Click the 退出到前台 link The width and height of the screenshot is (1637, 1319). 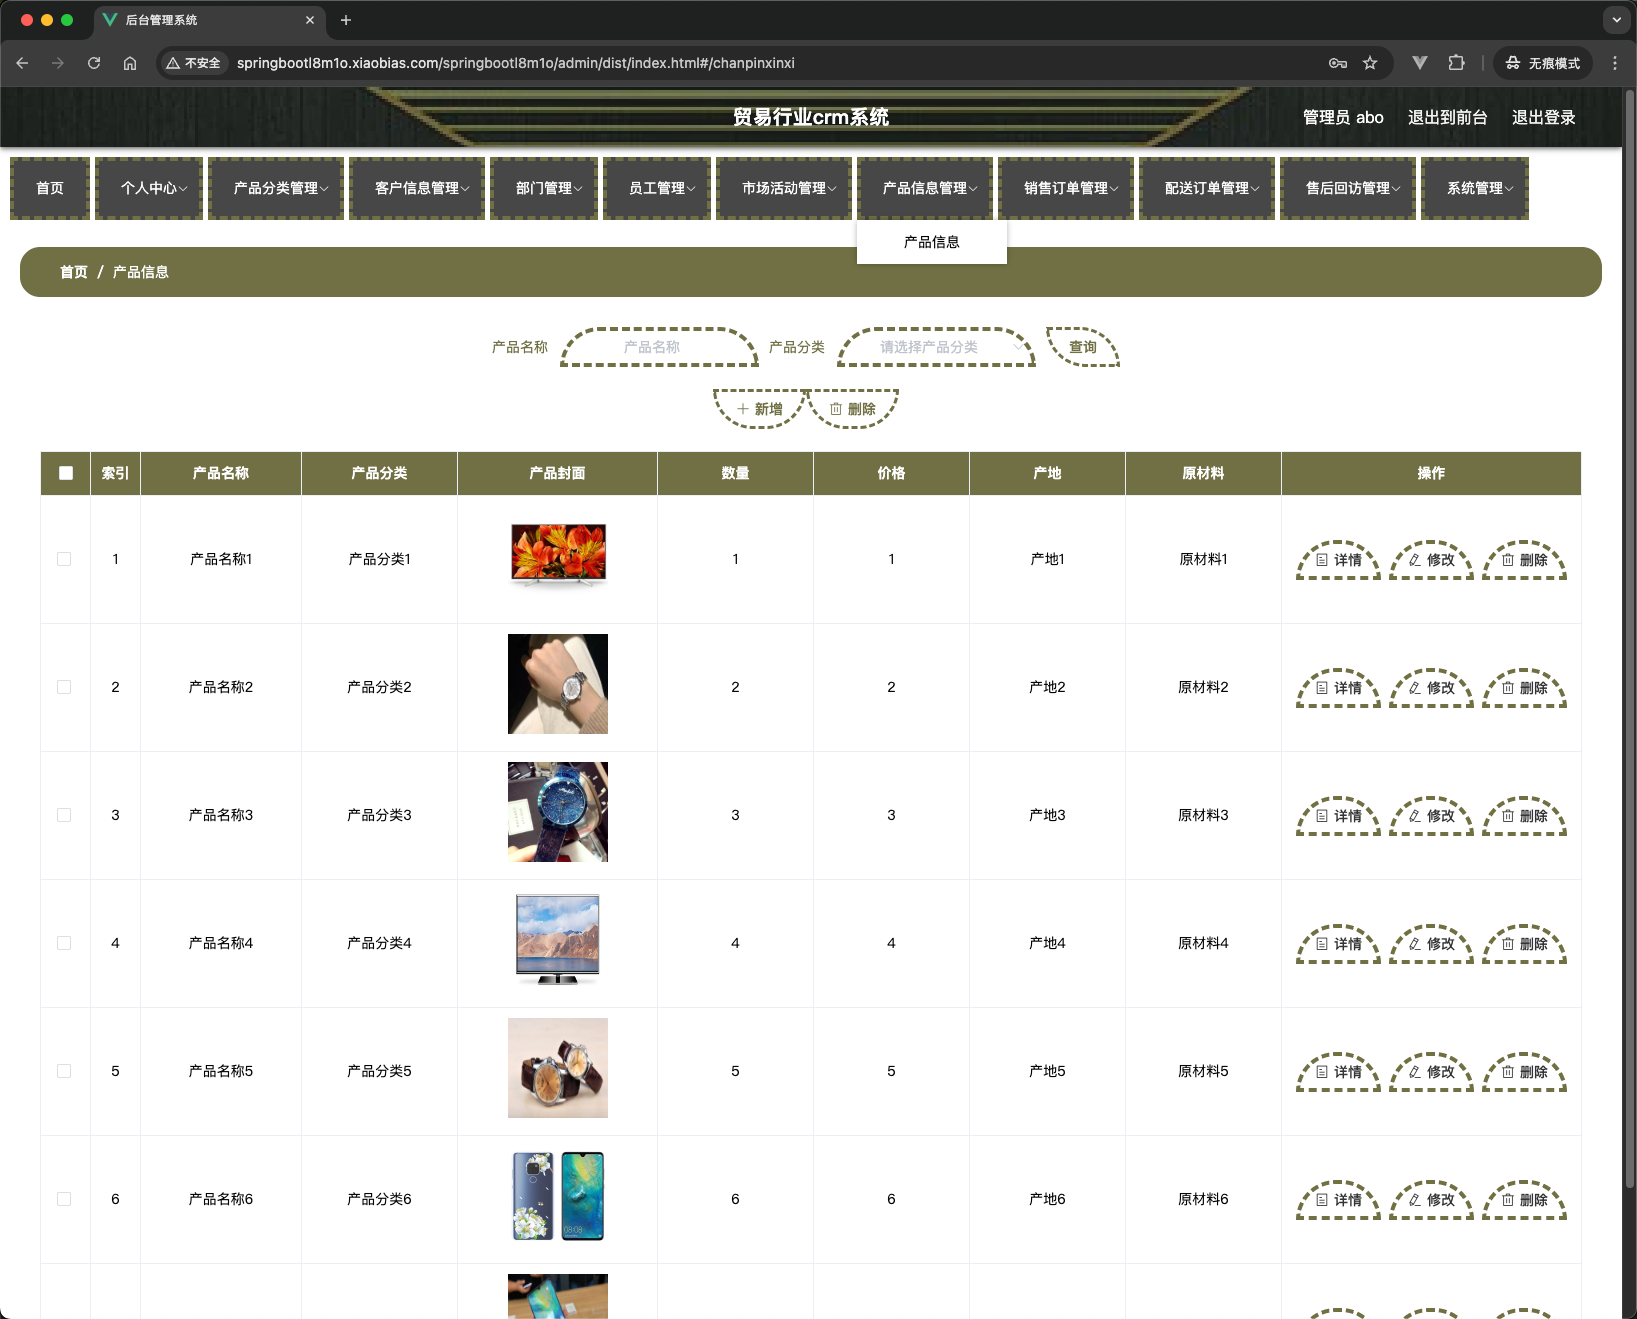1447,117
